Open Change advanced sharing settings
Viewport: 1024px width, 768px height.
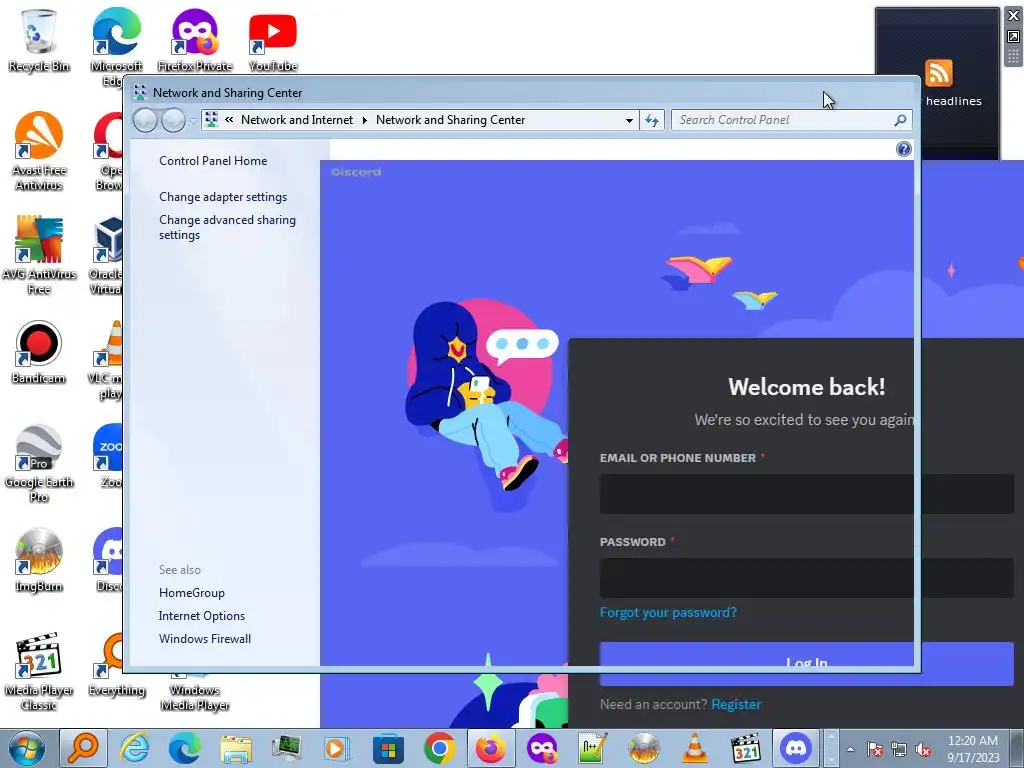pos(227,227)
